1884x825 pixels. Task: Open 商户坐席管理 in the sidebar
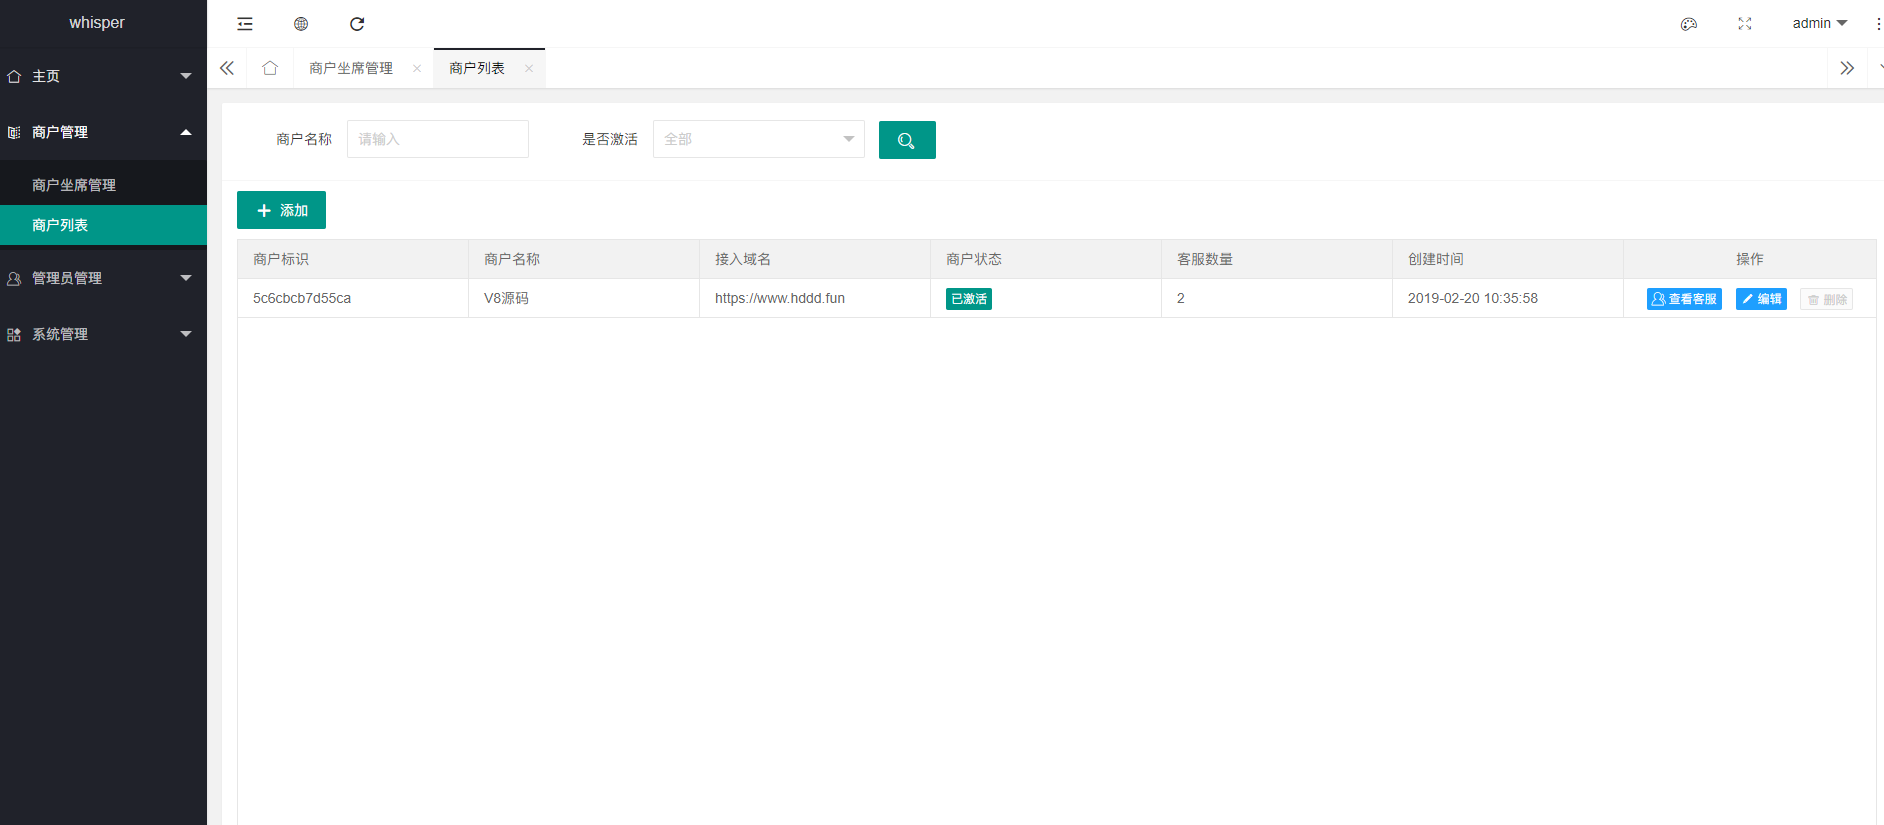coord(103,185)
